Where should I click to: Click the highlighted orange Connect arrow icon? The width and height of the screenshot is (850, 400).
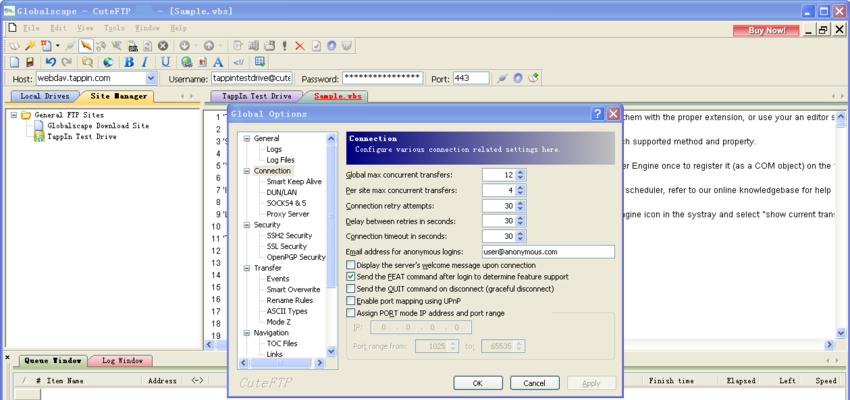[x=86, y=46]
